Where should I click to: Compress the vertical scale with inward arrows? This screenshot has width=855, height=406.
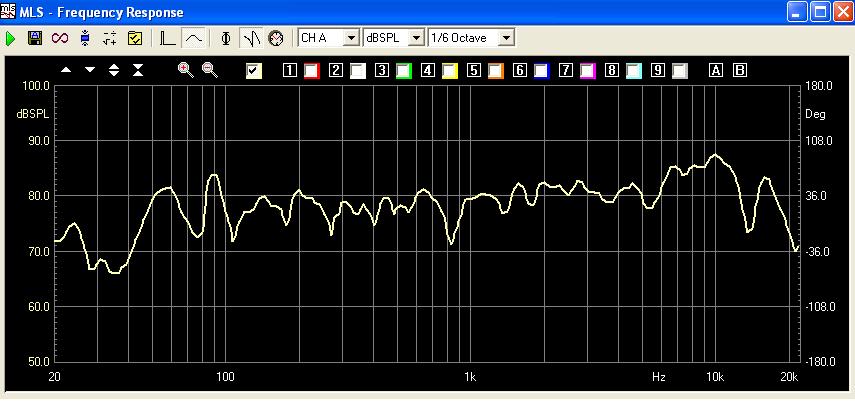(138, 70)
